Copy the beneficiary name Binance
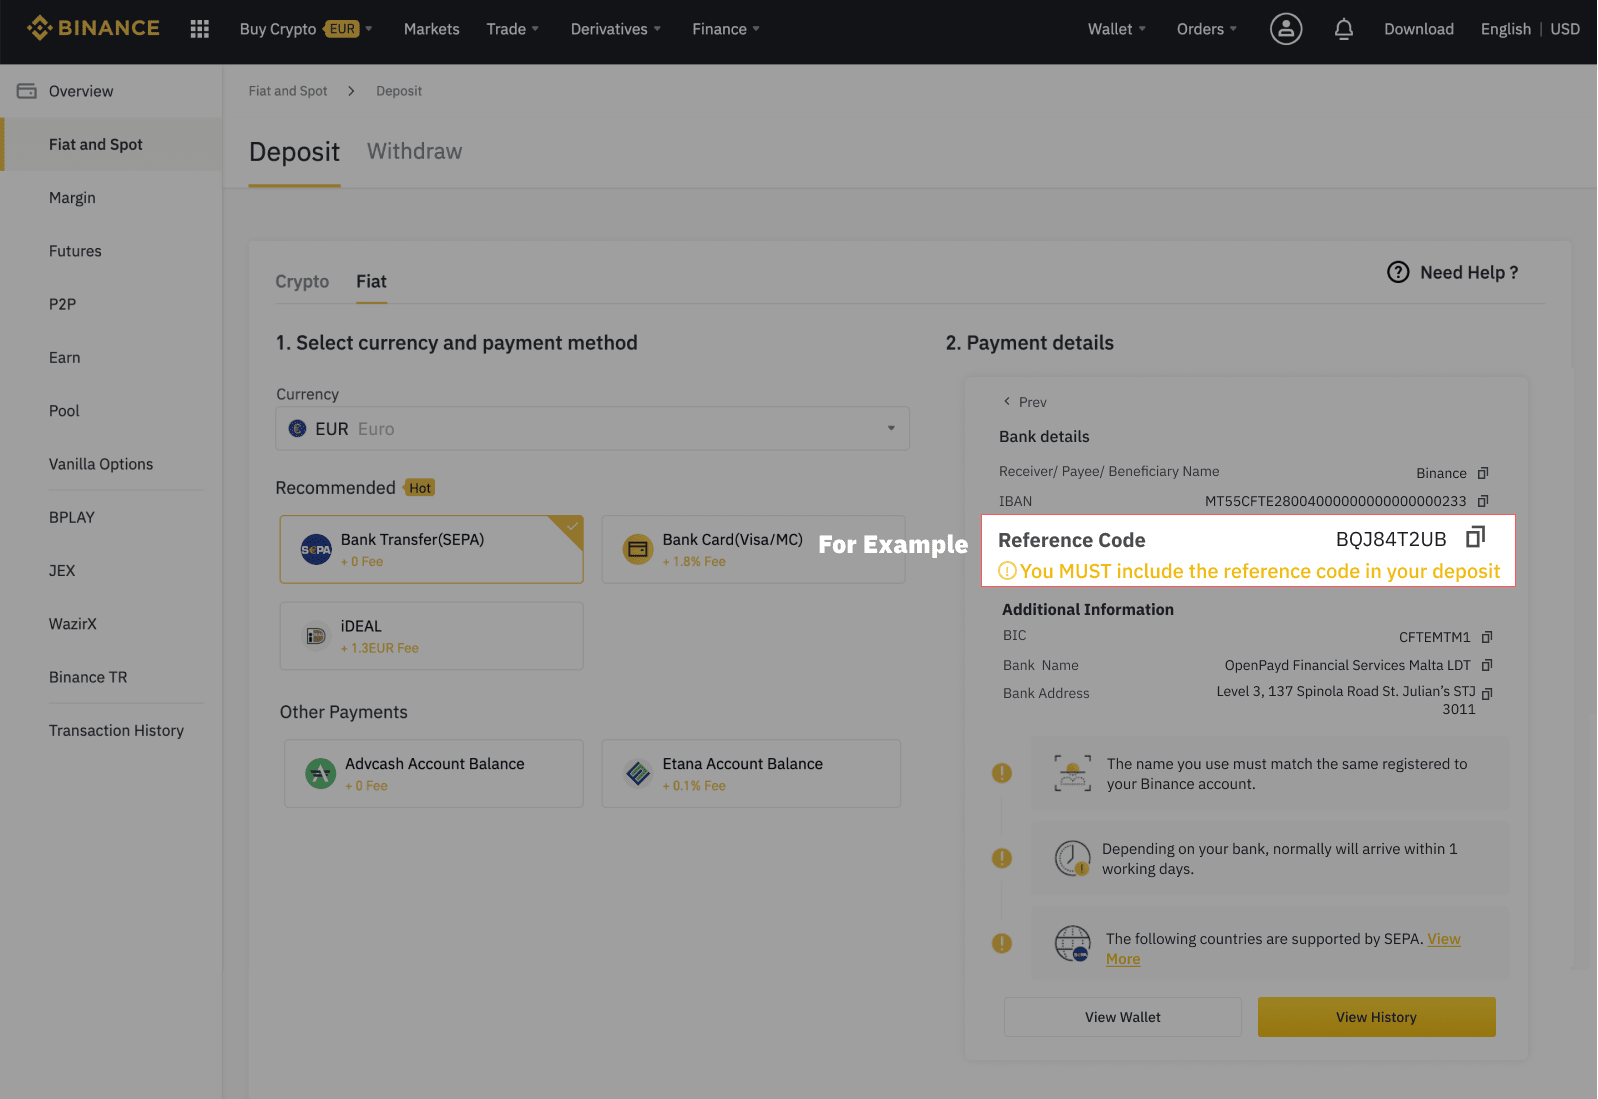The width and height of the screenshot is (1598, 1099). (1483, 473)
